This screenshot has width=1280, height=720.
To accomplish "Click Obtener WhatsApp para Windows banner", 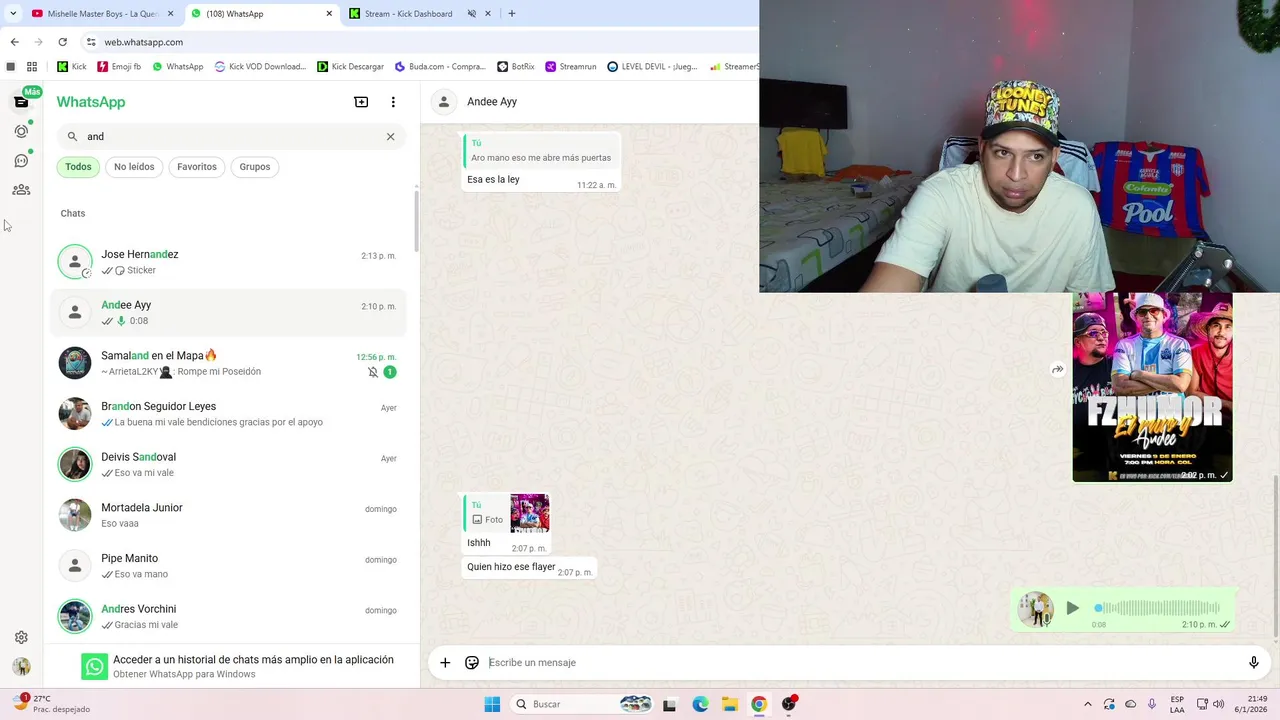I will (x=232, y=666).
